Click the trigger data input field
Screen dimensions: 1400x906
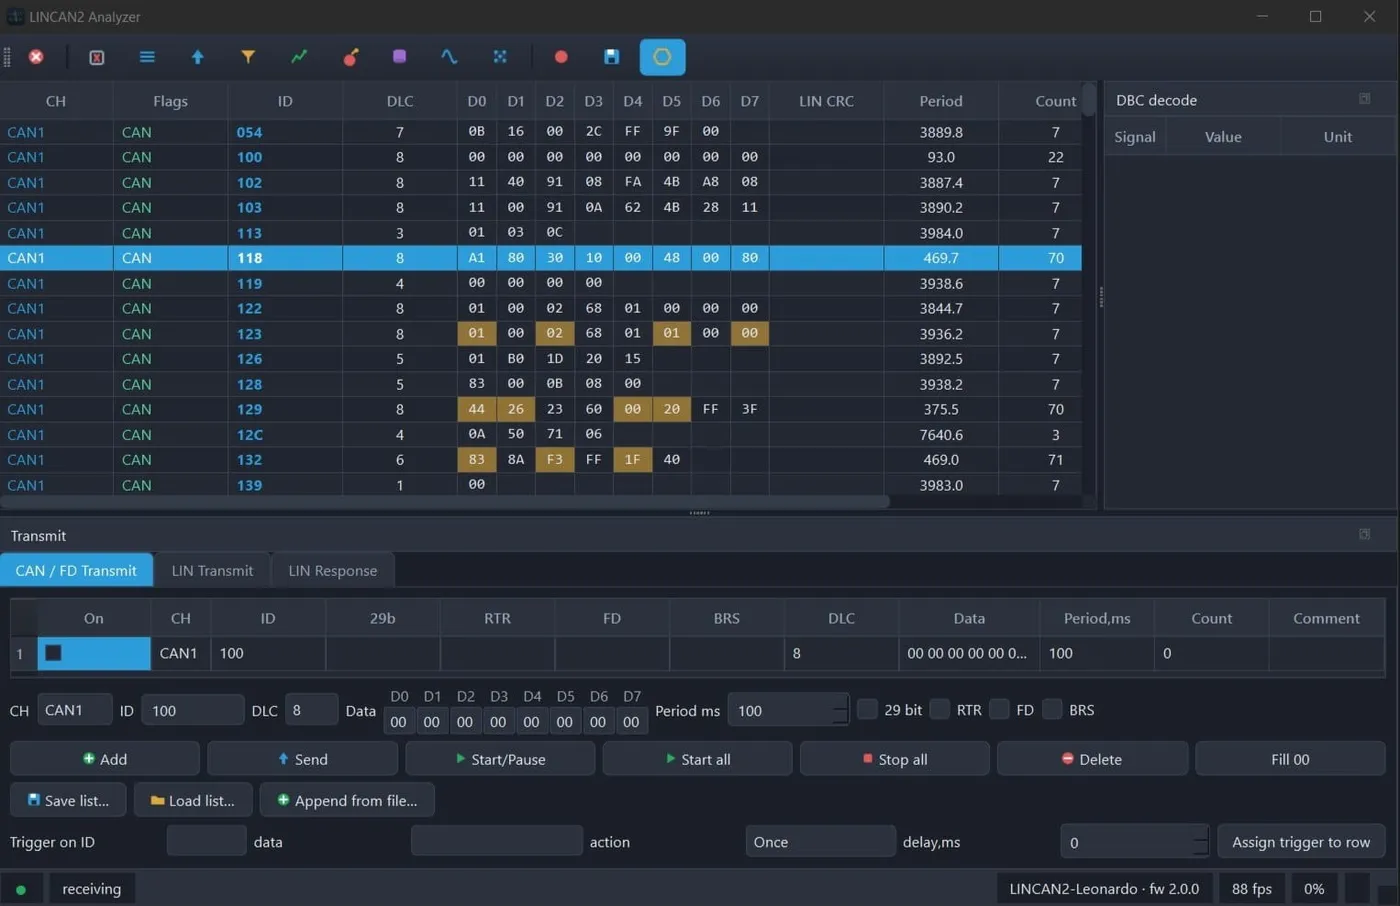[x=496, y=841]
